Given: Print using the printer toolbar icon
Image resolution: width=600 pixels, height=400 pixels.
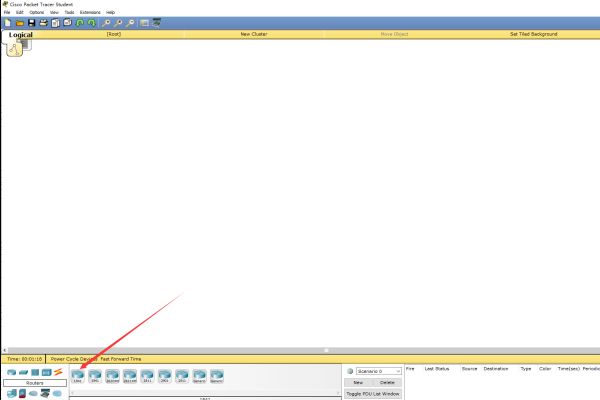Looking at the screenshot, I should 43,23.
